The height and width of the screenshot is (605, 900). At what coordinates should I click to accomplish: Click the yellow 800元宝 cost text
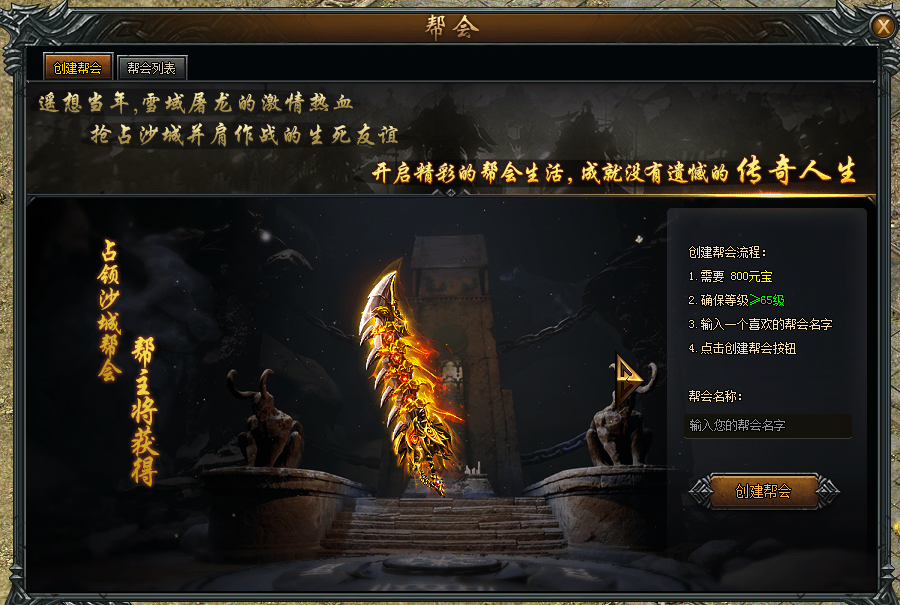(x=751, y=277)
